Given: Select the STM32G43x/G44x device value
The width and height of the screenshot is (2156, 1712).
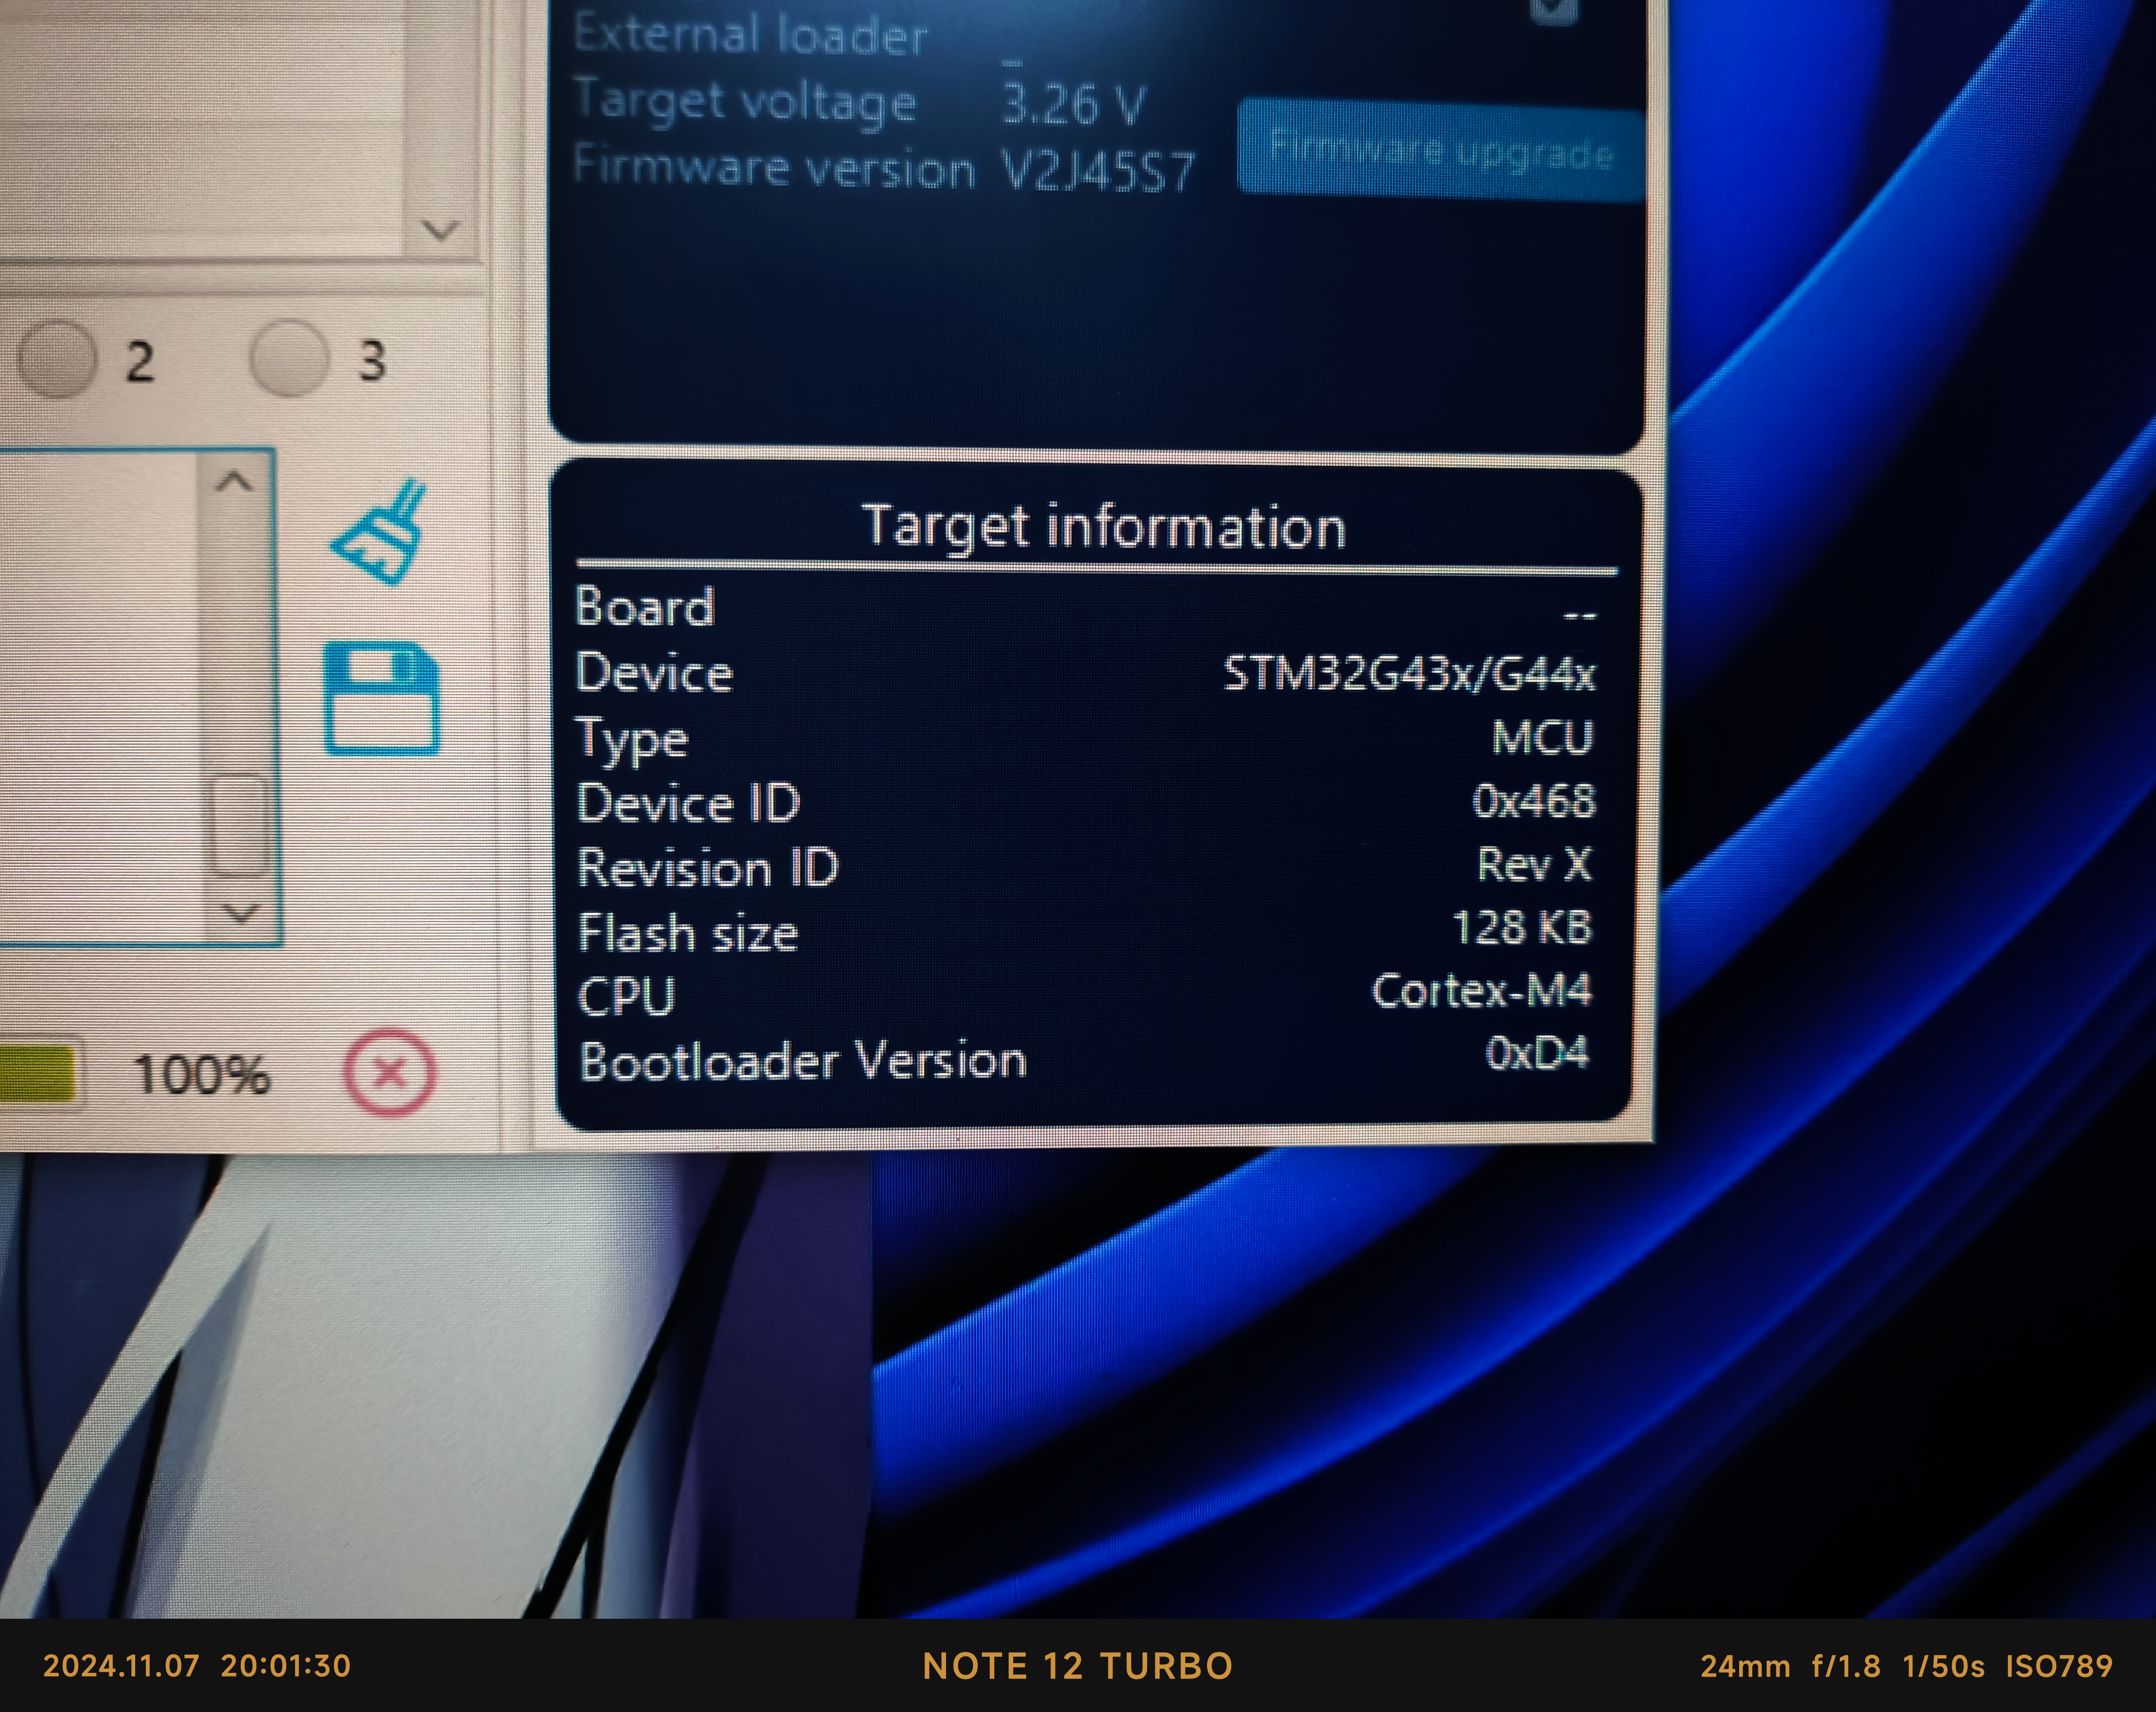Looking at the screenshot, I should 1410,673.
